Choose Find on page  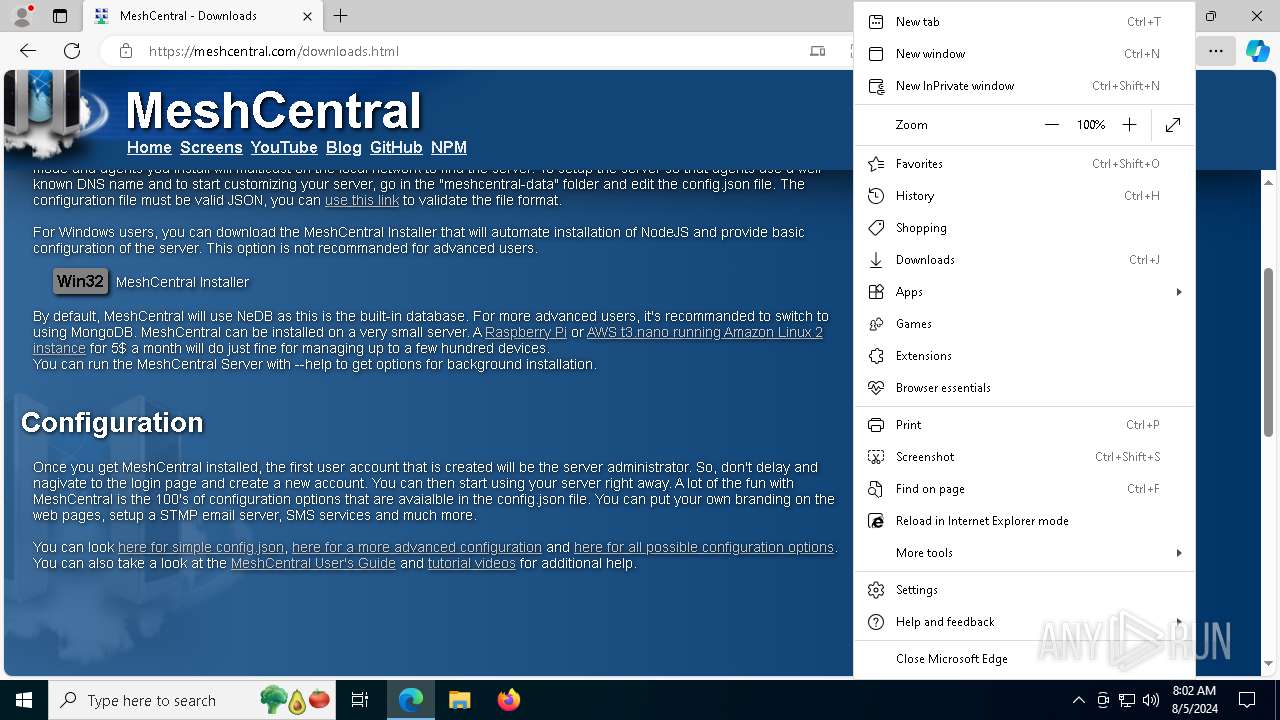tap(1024, 488)
